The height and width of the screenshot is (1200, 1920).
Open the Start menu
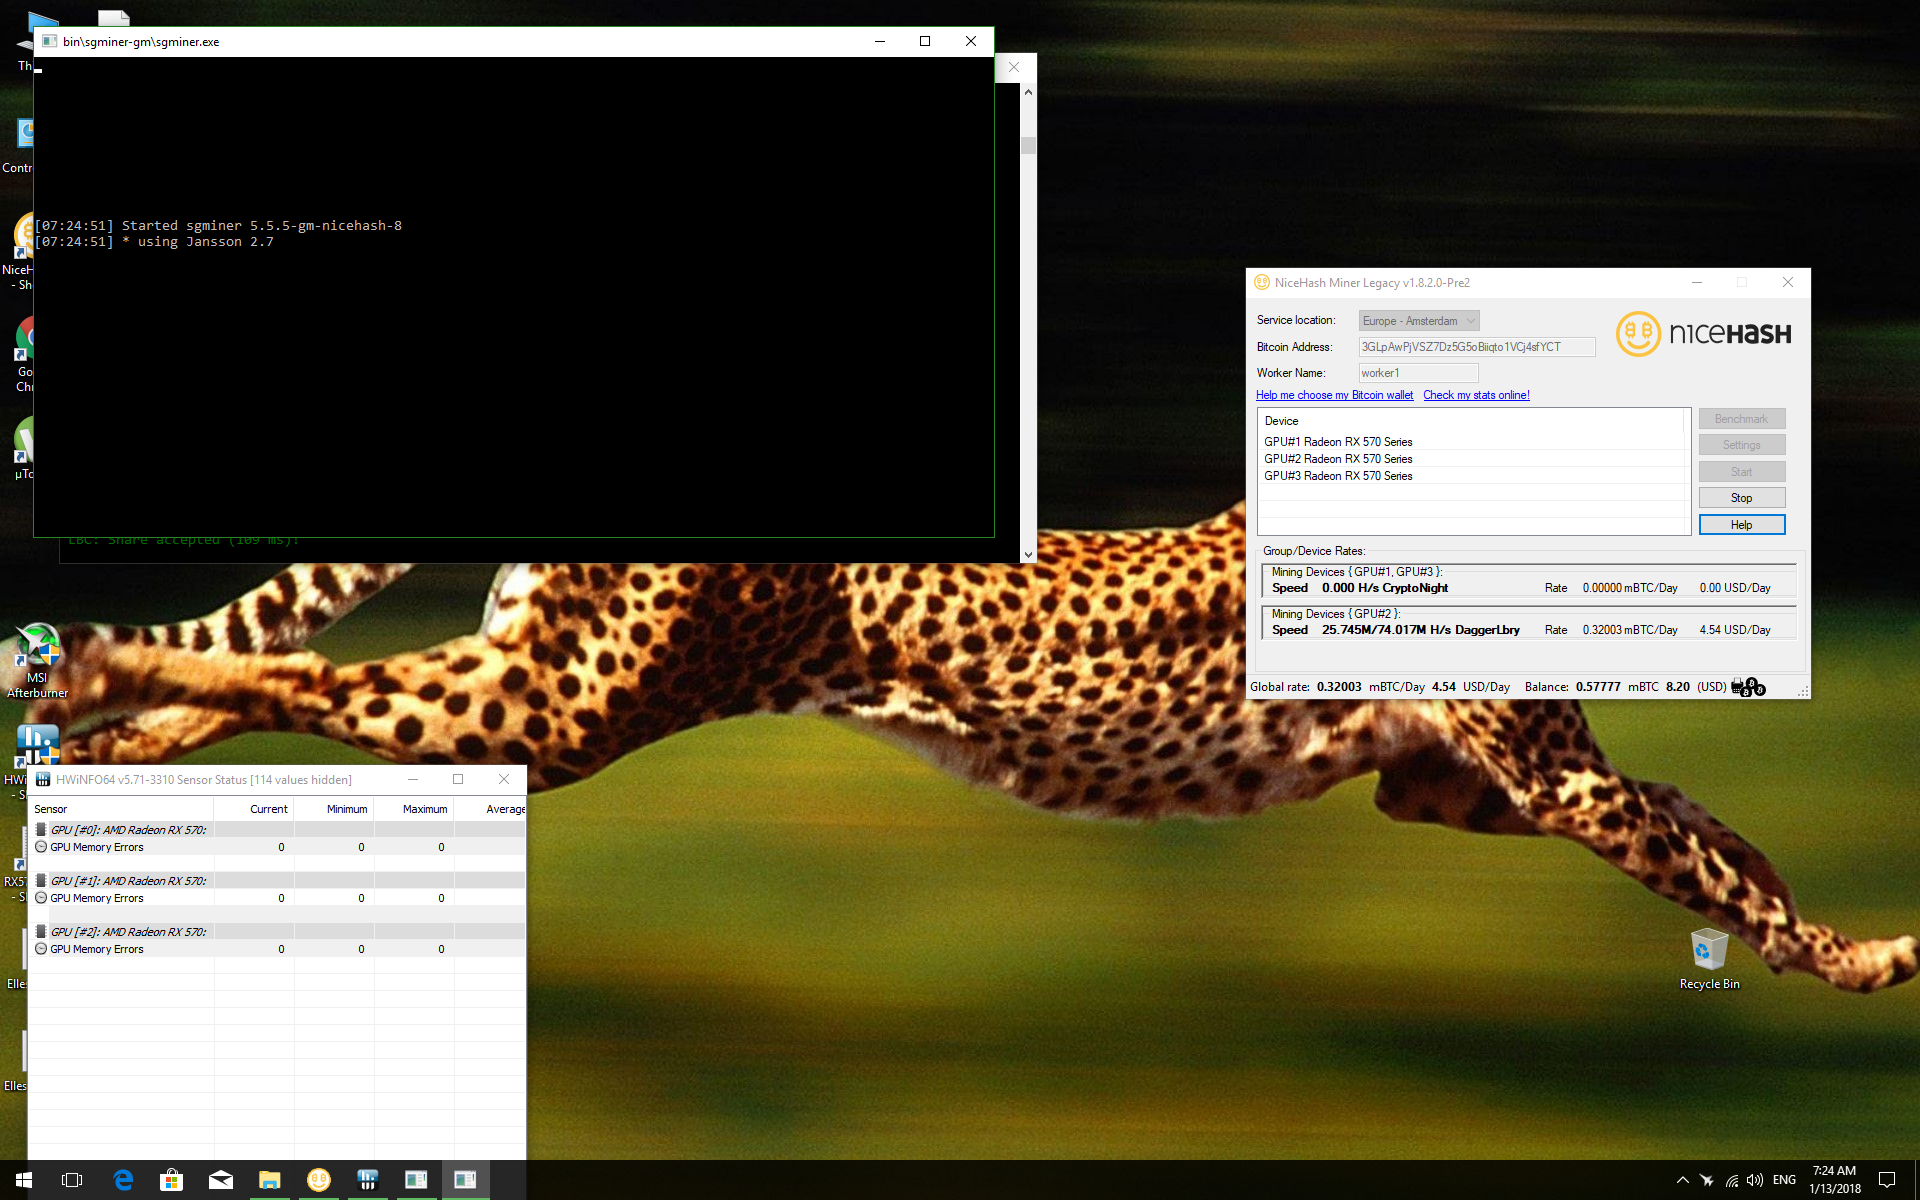[24, 1181]
